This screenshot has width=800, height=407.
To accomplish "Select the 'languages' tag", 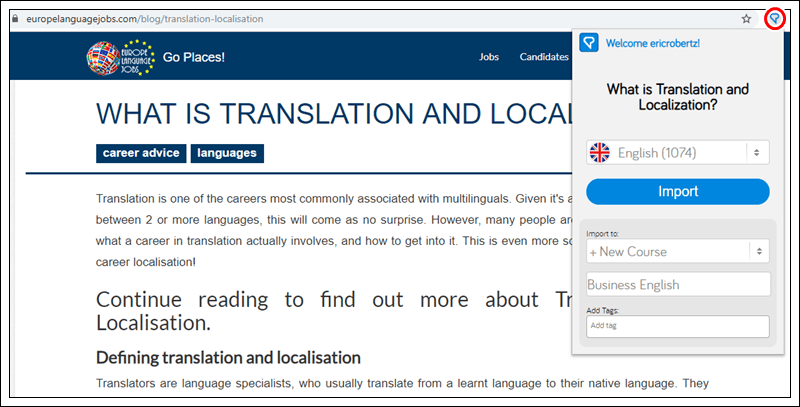I will click(226, 153).
